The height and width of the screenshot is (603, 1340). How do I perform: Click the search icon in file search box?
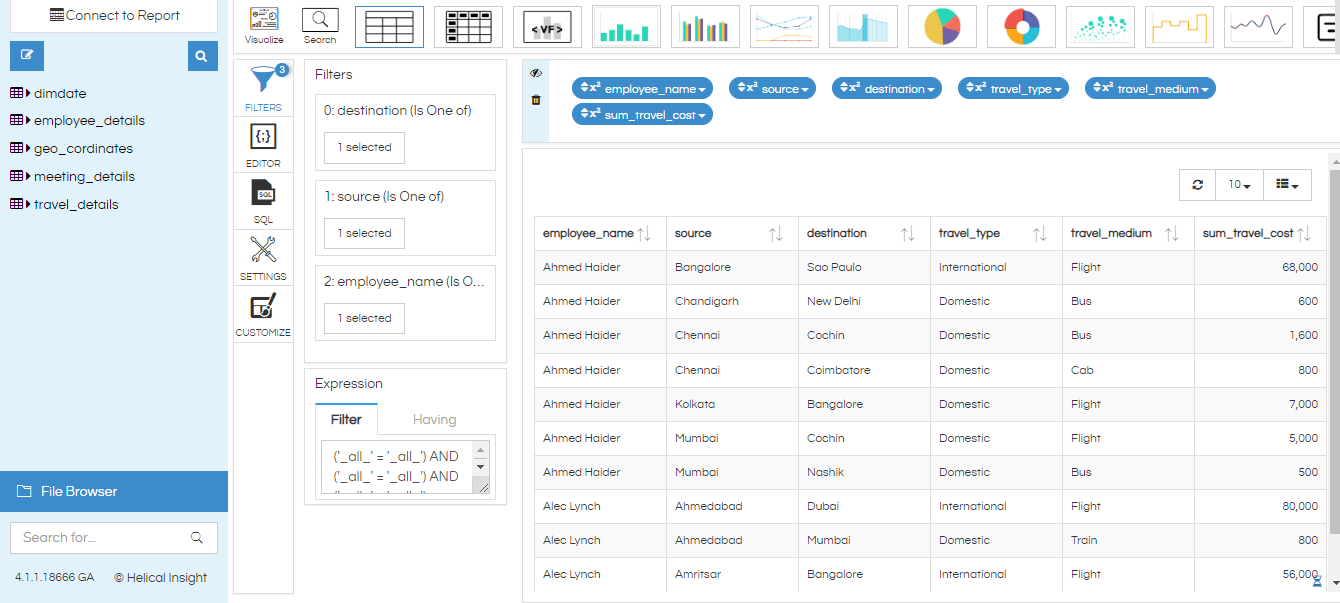pyautogui.click(x=197, y=537)
